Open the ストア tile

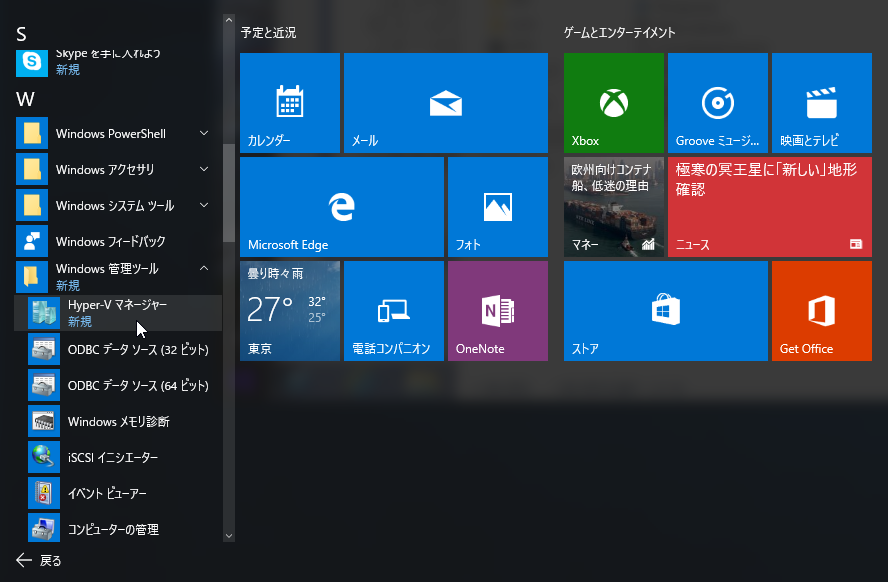point(666,311)
